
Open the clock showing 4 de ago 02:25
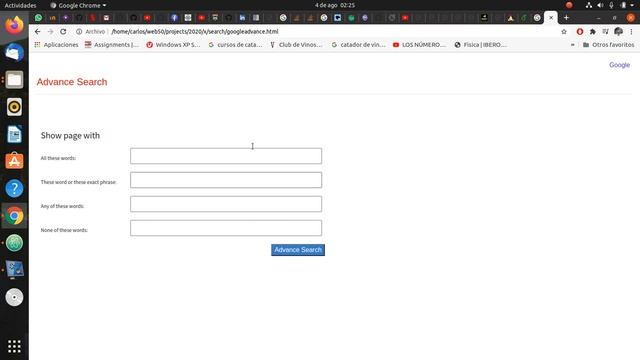coord(335,5)
